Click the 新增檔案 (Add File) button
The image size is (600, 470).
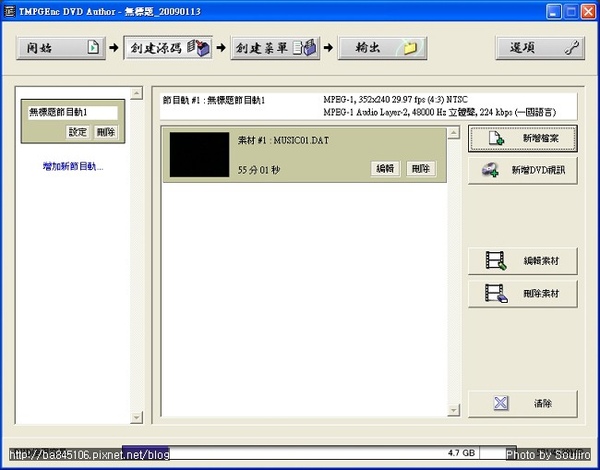click(523, 139)
